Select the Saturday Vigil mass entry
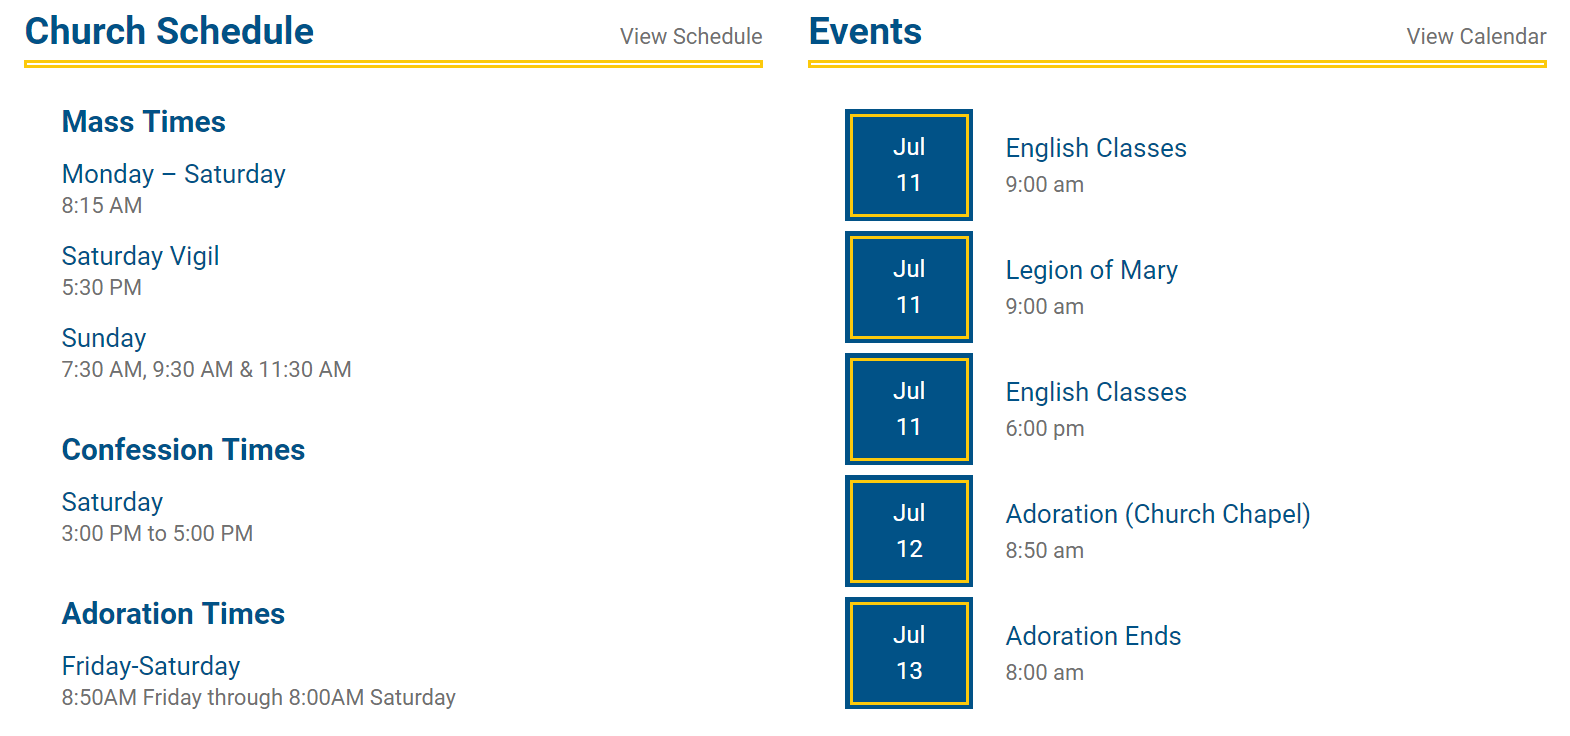This screenshot has height=736, width=1570. (140, 256)
